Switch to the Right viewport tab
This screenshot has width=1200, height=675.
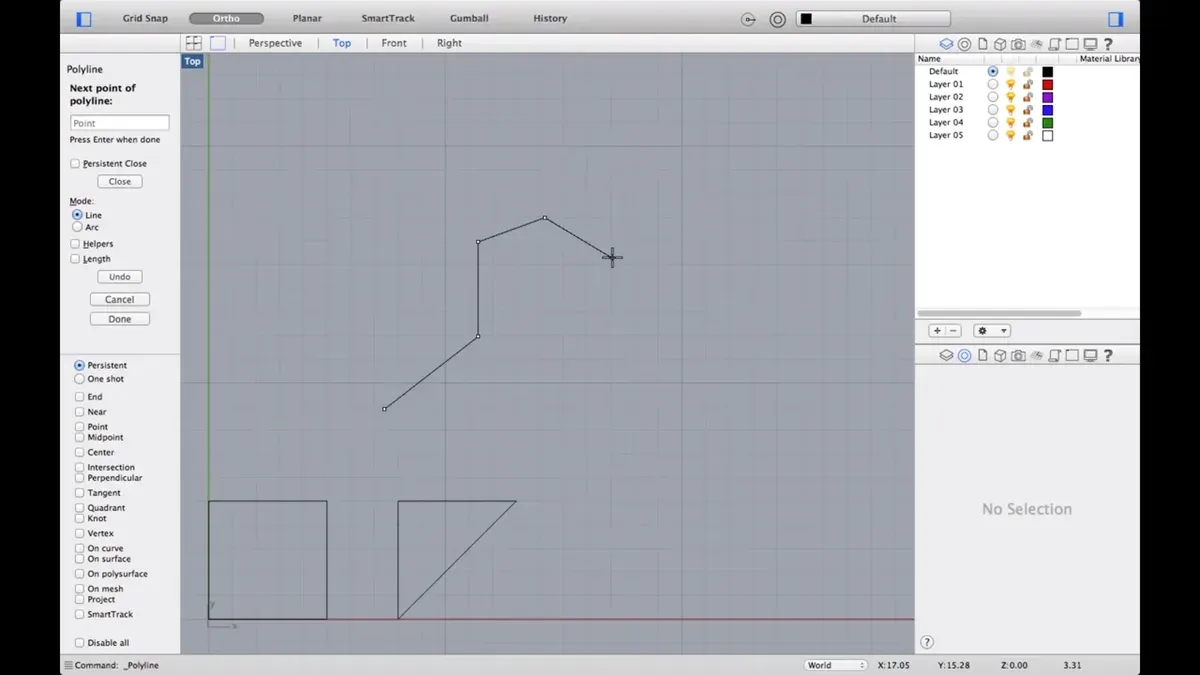pos(449,43)
